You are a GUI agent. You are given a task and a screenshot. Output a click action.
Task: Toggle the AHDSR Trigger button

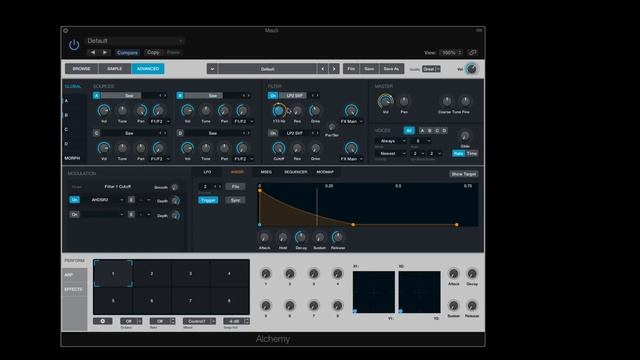pos(208,200)
